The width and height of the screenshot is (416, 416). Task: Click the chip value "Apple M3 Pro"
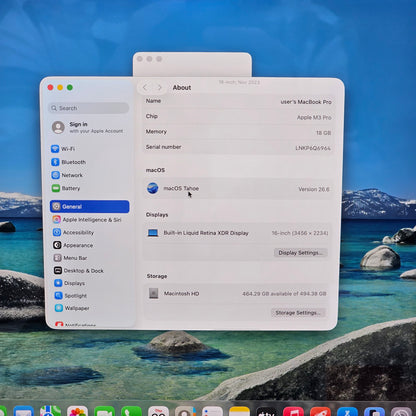314,117
